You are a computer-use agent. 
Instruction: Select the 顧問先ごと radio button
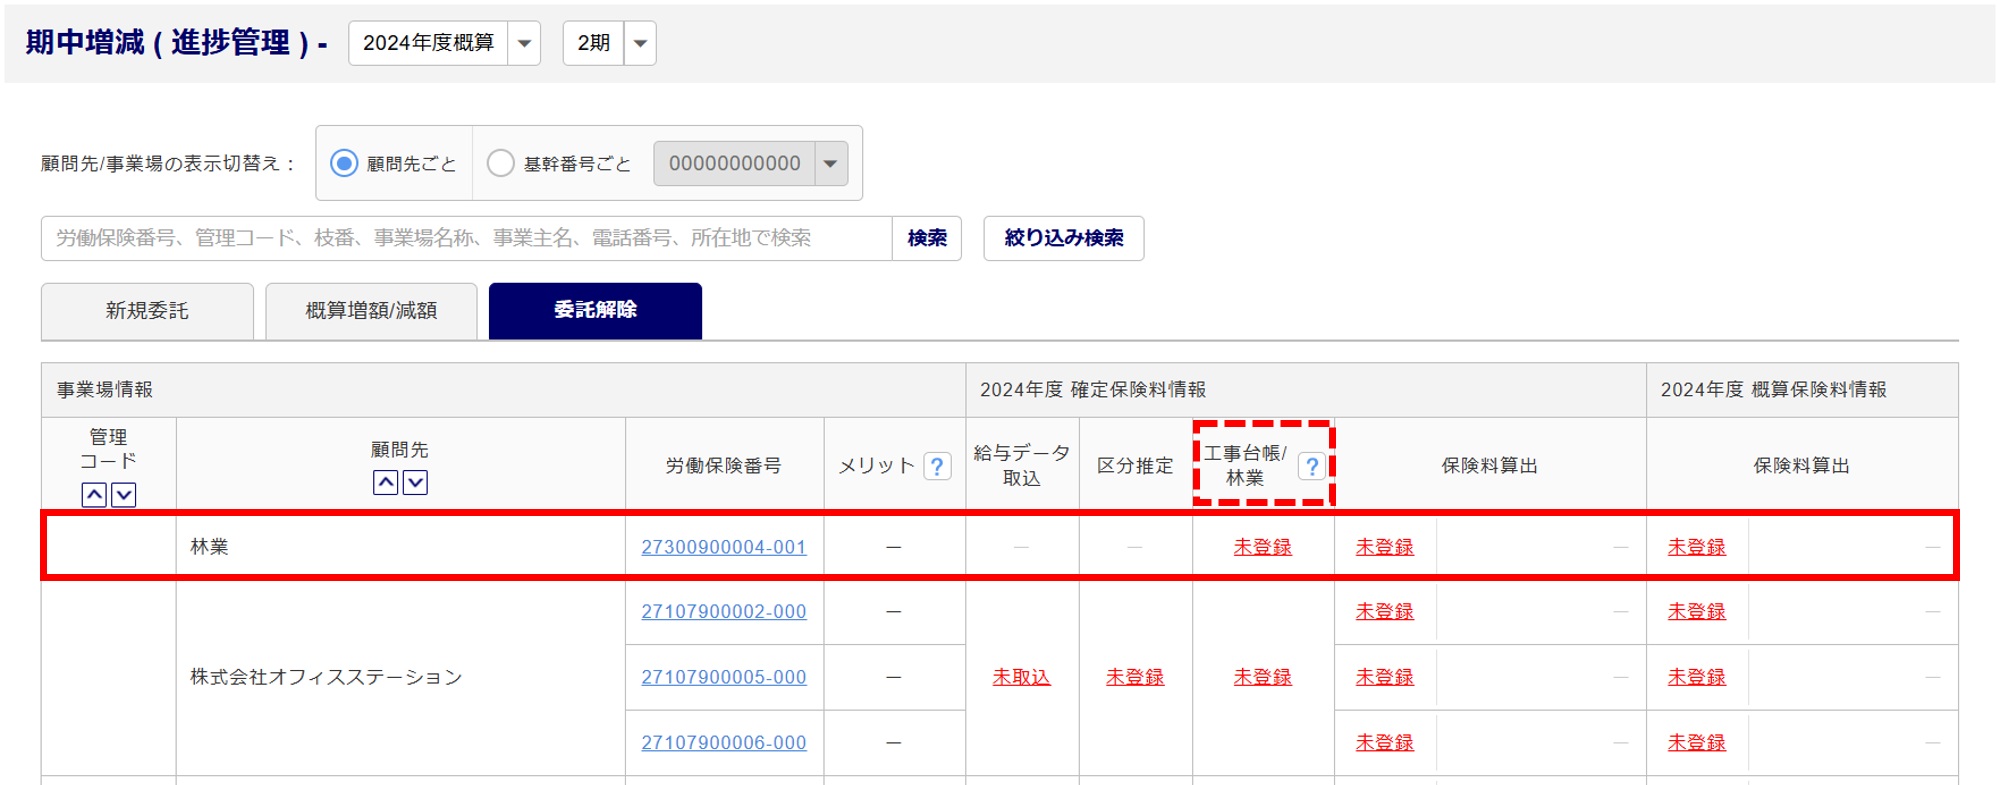coord(344,163)
